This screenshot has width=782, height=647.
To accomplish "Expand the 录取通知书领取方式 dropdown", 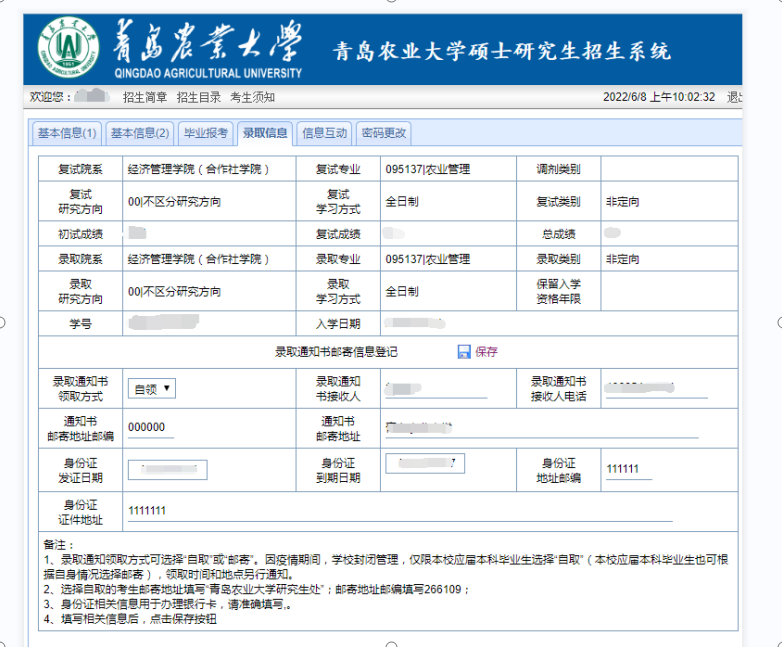I will [x=153, y=389].
